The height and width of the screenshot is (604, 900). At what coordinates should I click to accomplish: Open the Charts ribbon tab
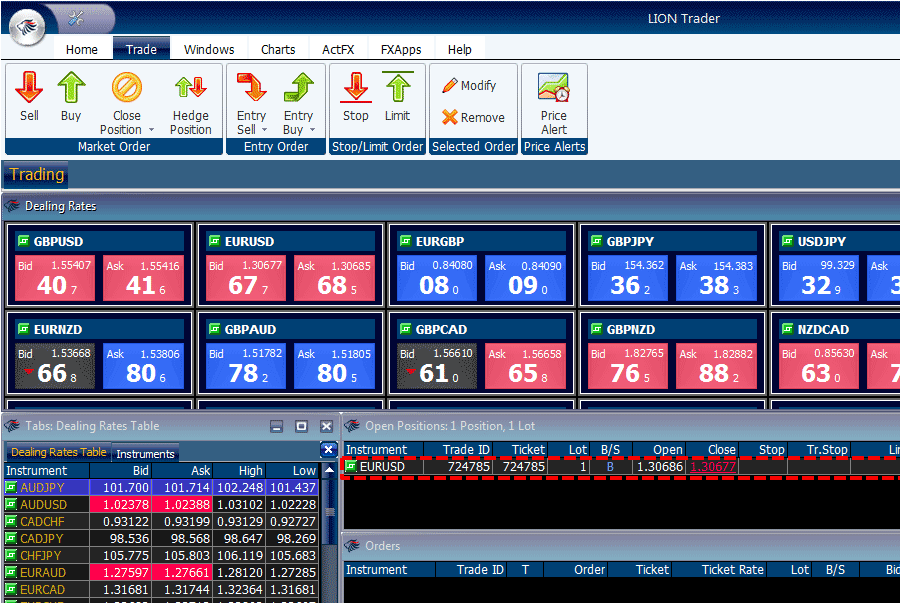[x=278, y=49]
